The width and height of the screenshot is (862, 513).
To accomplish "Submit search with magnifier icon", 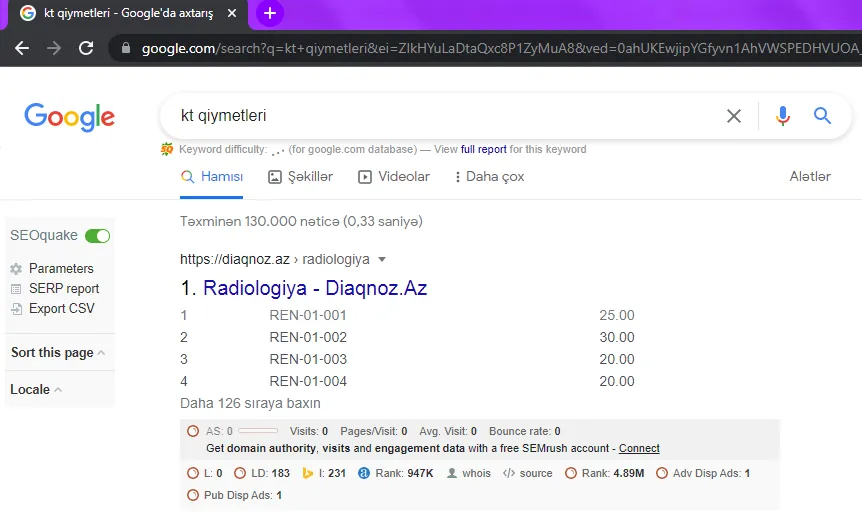I will (x=822, y=115).
